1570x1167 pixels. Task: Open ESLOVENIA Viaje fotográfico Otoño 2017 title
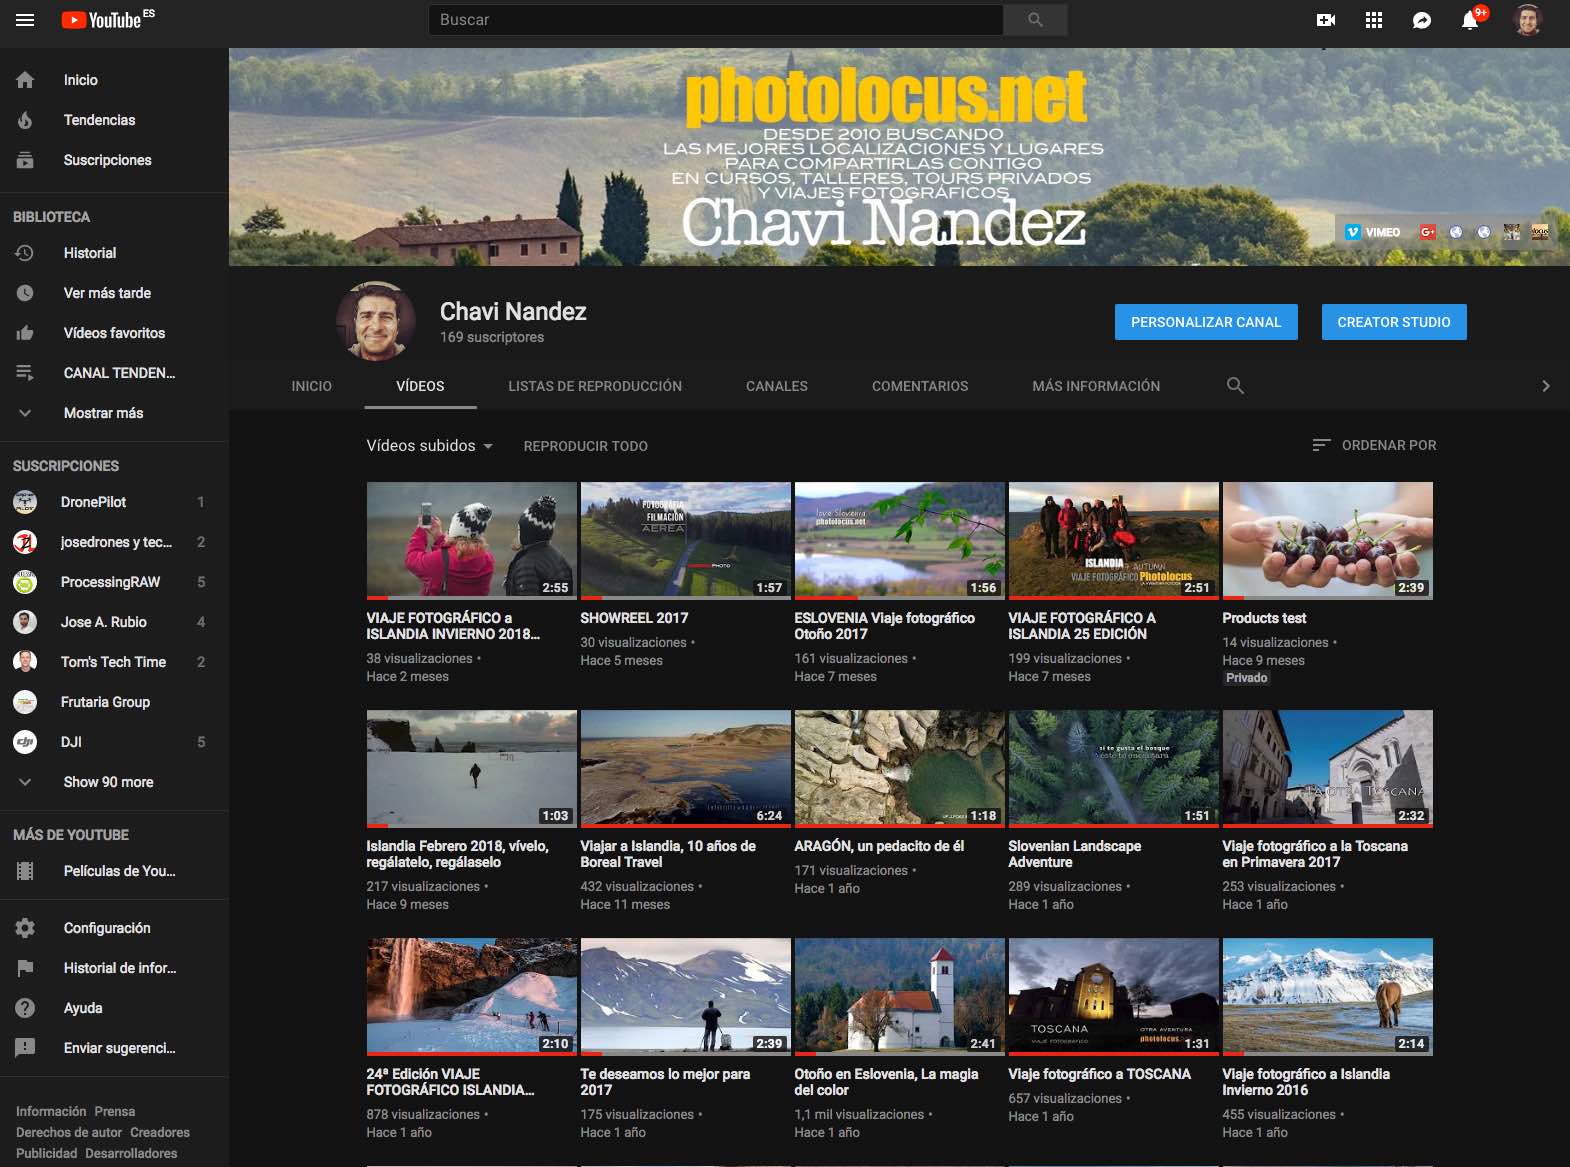coord(885,626)
